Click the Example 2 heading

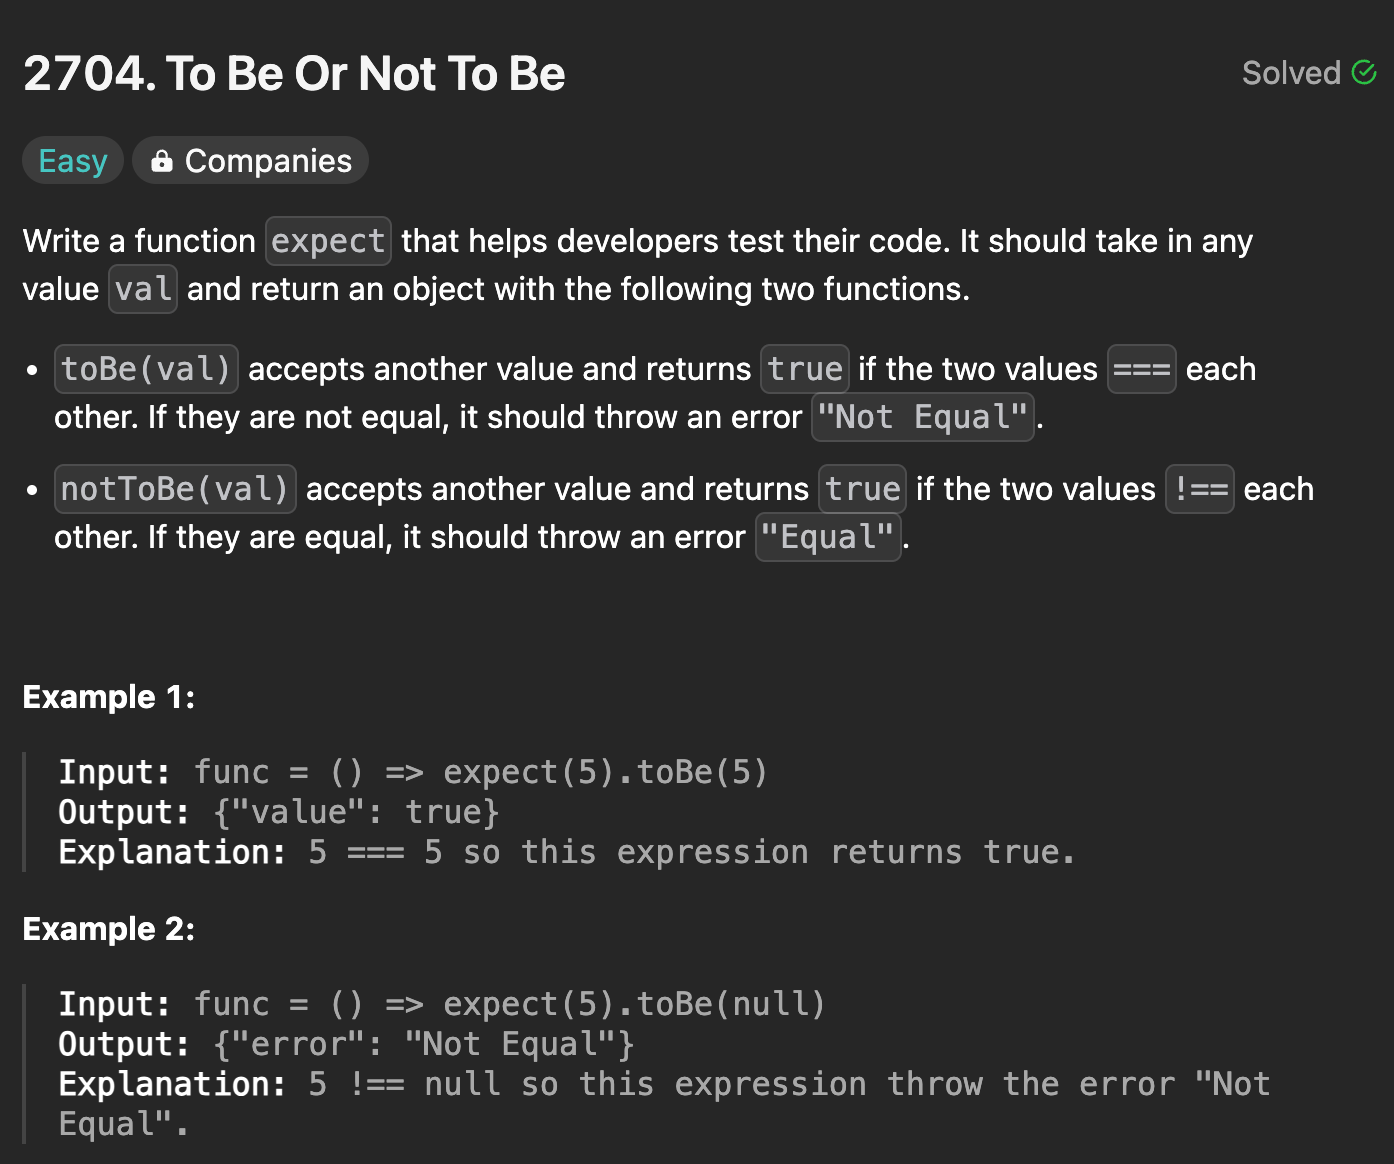coord(109,929)
